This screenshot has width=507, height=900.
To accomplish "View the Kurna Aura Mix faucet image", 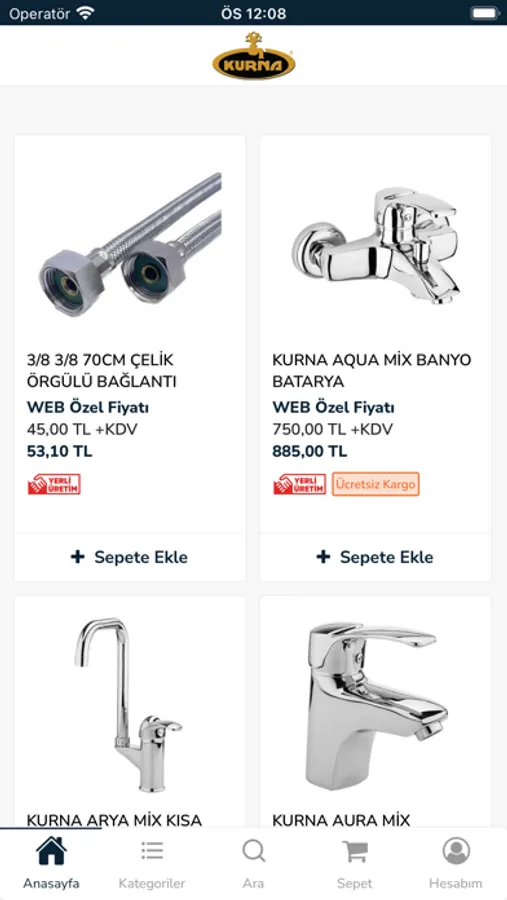I will point(376,706).
